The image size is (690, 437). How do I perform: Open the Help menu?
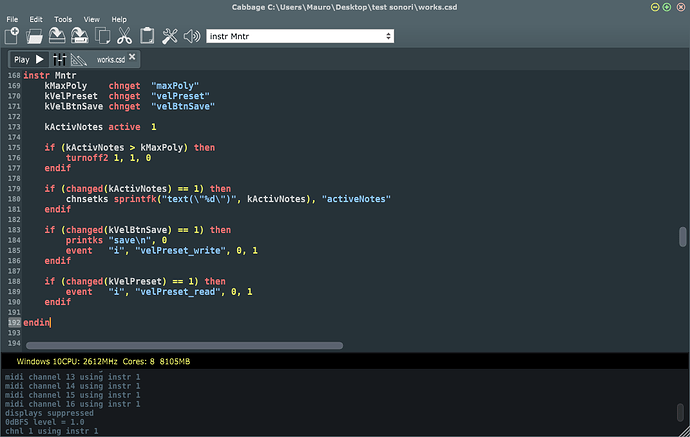(x=119, y=19)
